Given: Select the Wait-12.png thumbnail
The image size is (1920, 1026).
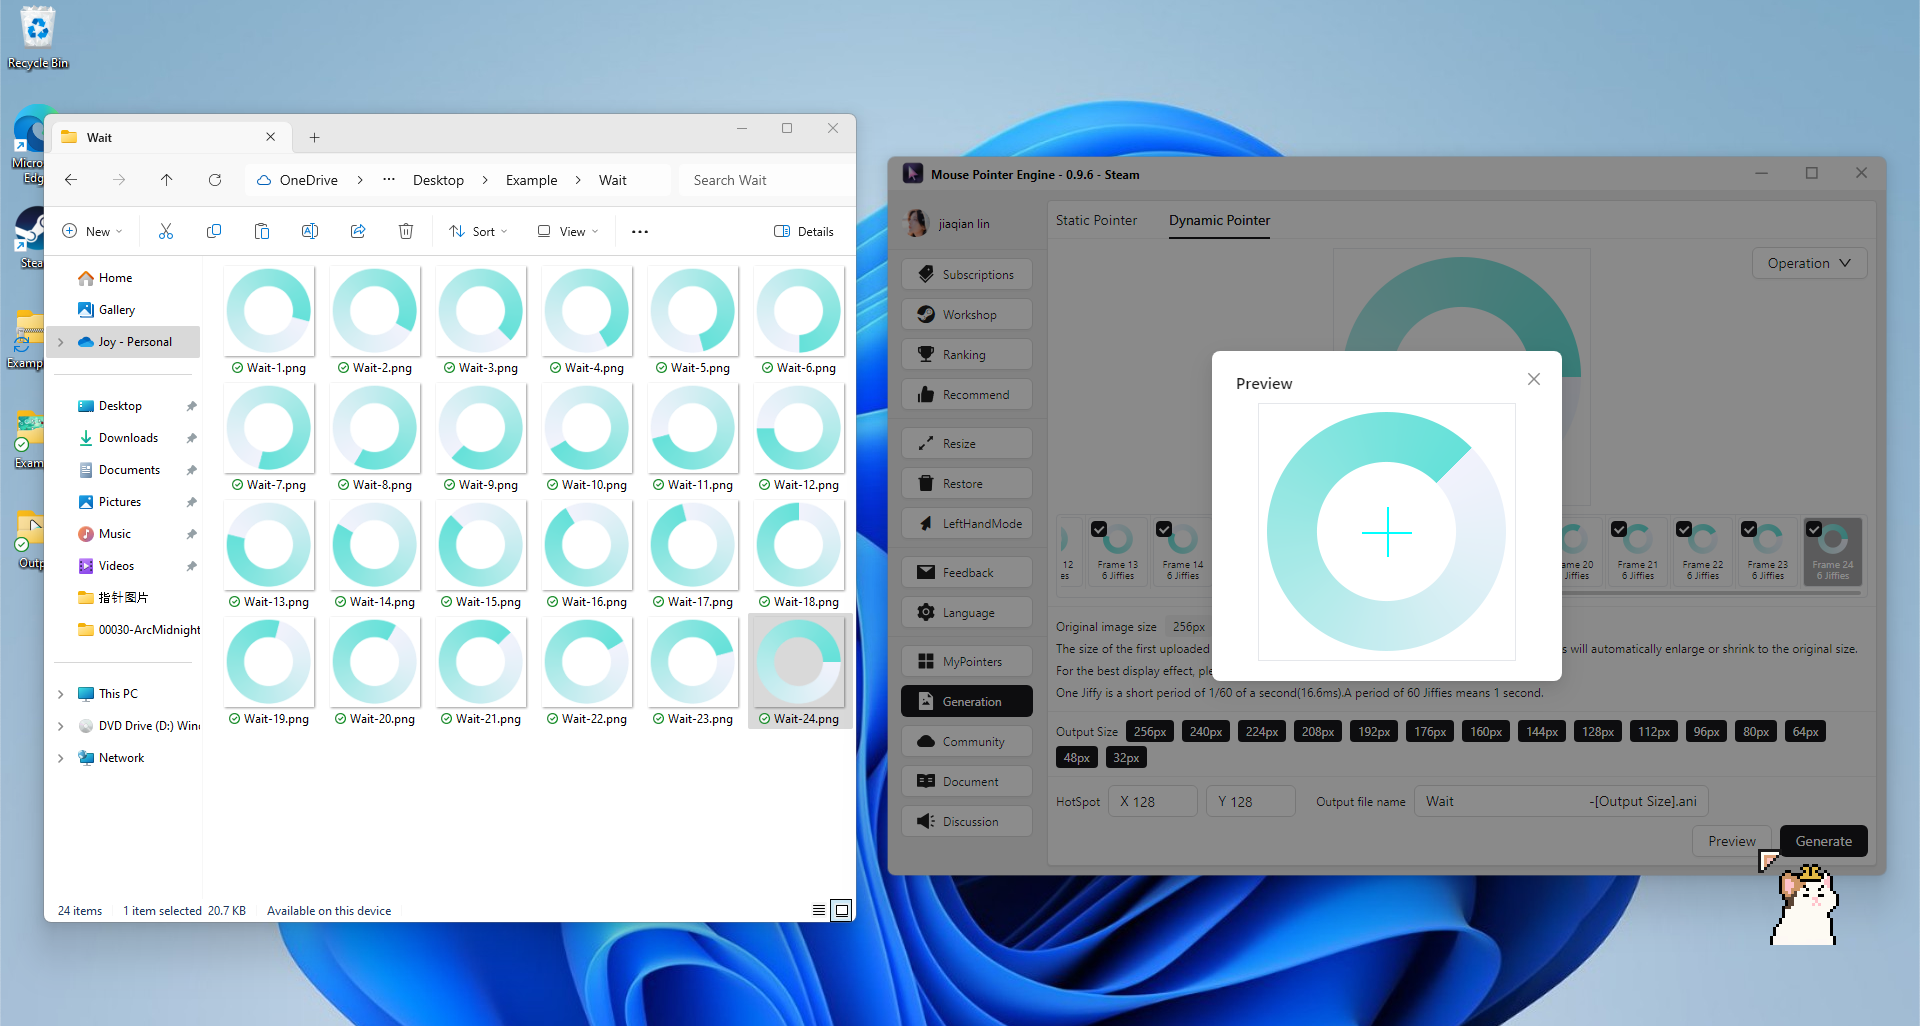Looking at the screenshot, I should [x=799, y=429].
